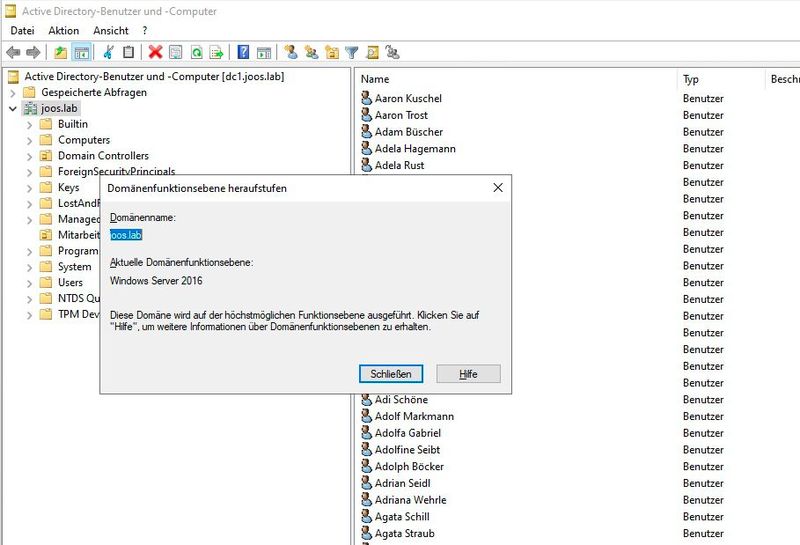Viewport: 800px width, 545px height.
Task: Click the user icon beside Adolf Markmann
Action: pyautogui.click(x=366, y=416)
